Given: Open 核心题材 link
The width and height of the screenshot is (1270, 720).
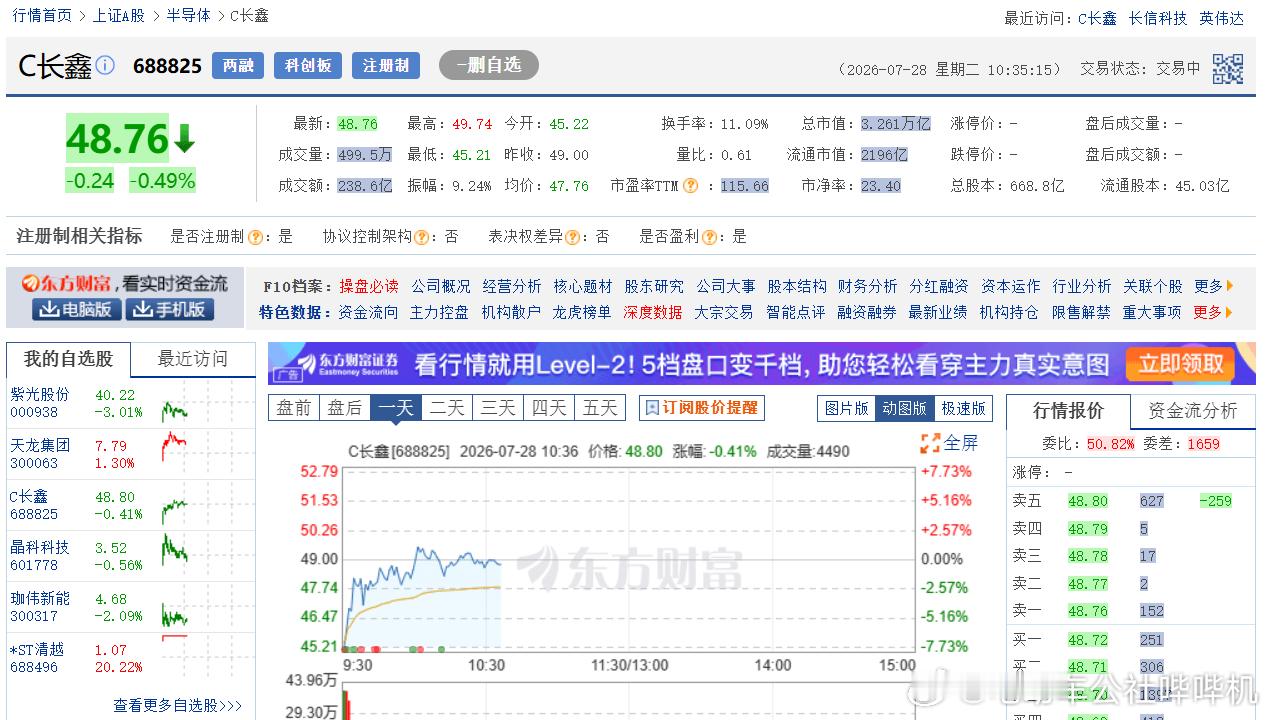Looking at the screenshot, I should tap(583, 286).
